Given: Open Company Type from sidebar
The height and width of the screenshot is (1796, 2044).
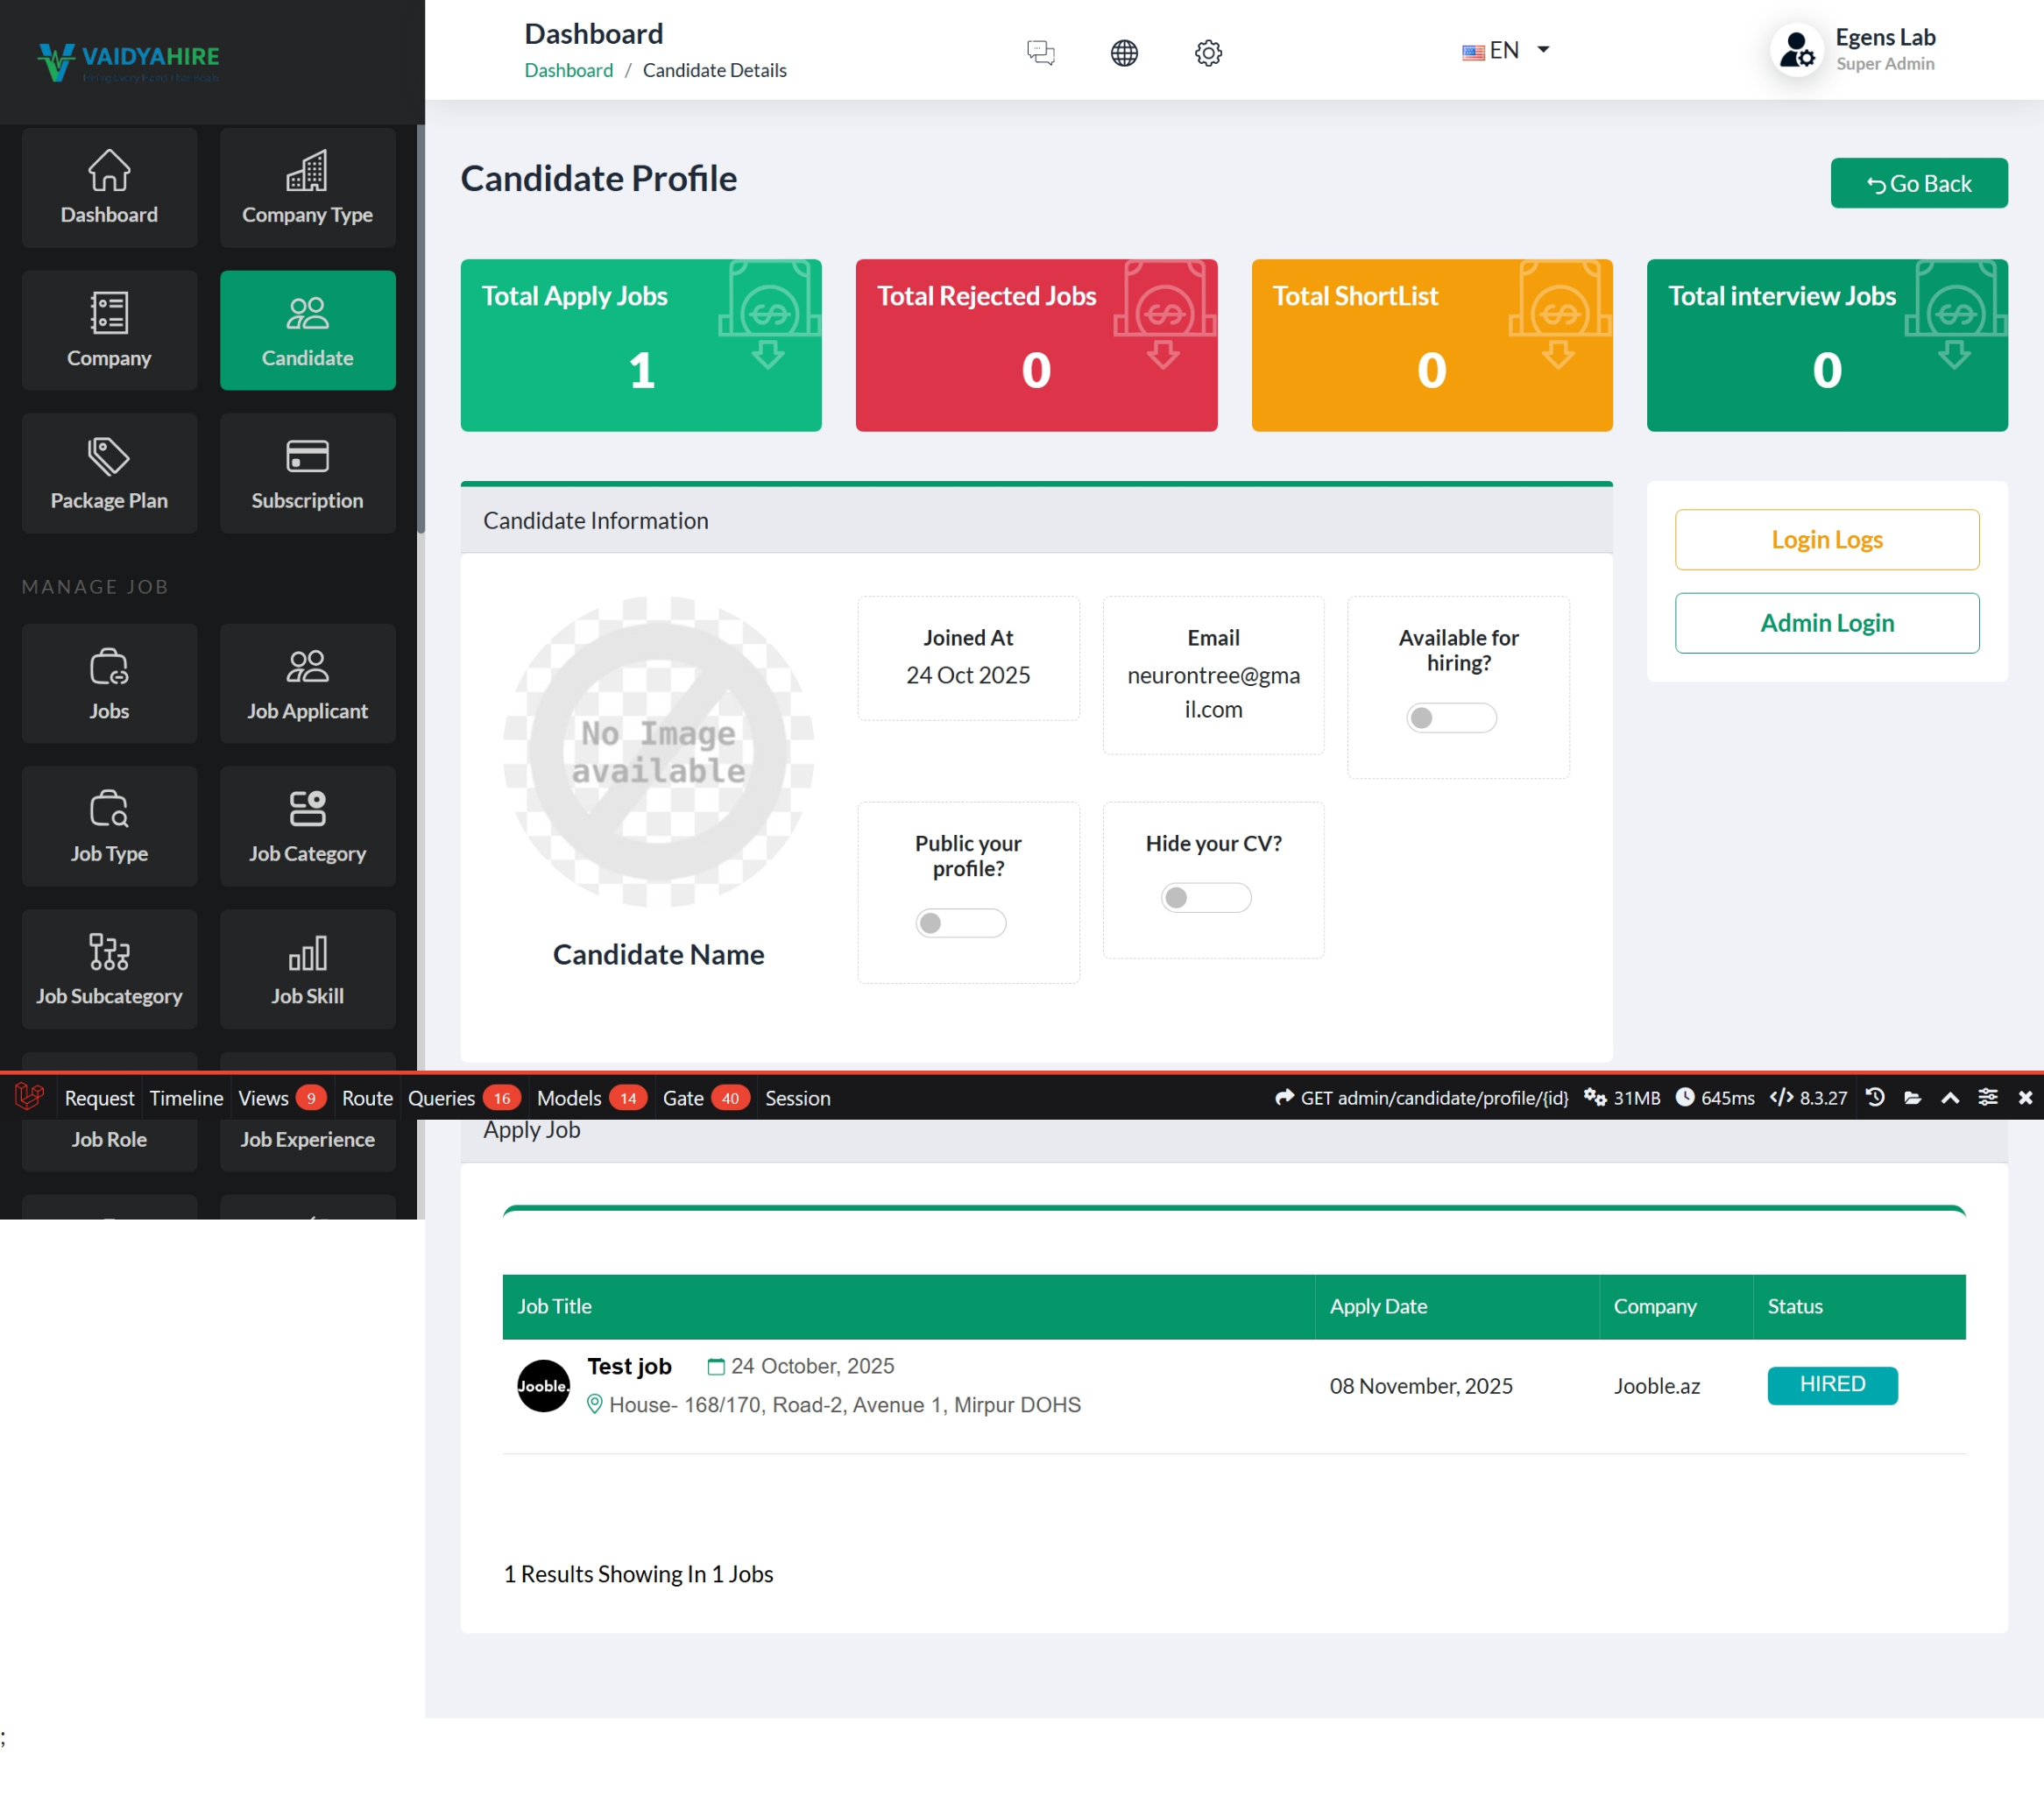Looking at the screenshot, I should (307, 188).
